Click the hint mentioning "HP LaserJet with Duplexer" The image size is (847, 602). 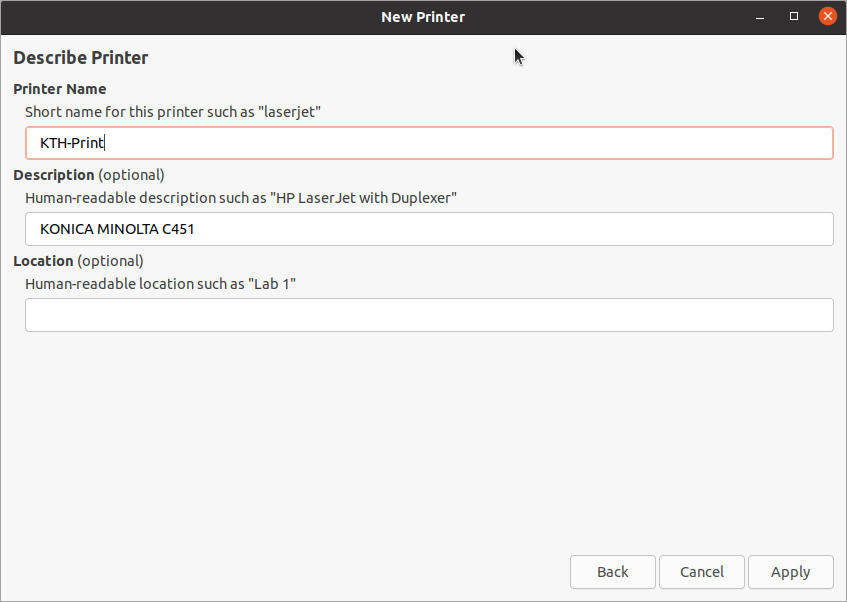point(240,198)
